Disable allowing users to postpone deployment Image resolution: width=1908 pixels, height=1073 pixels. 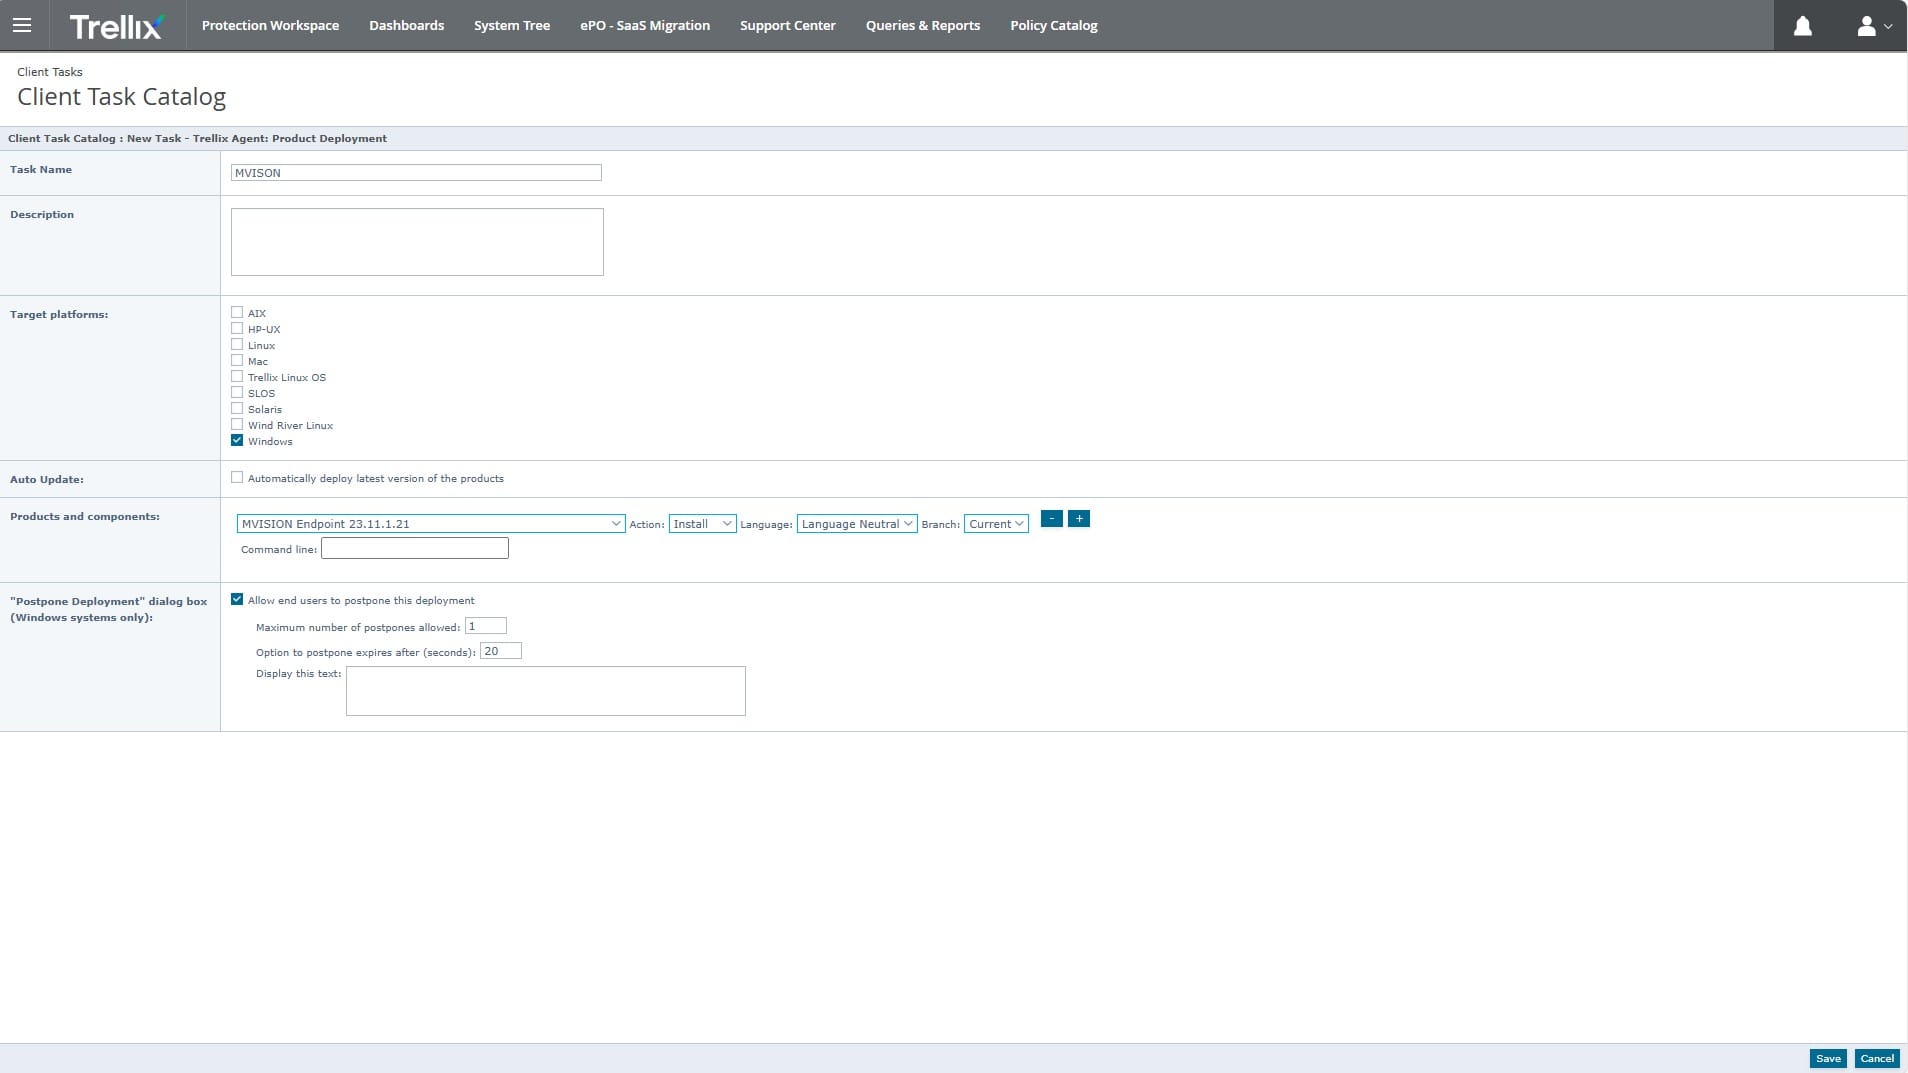237,599
